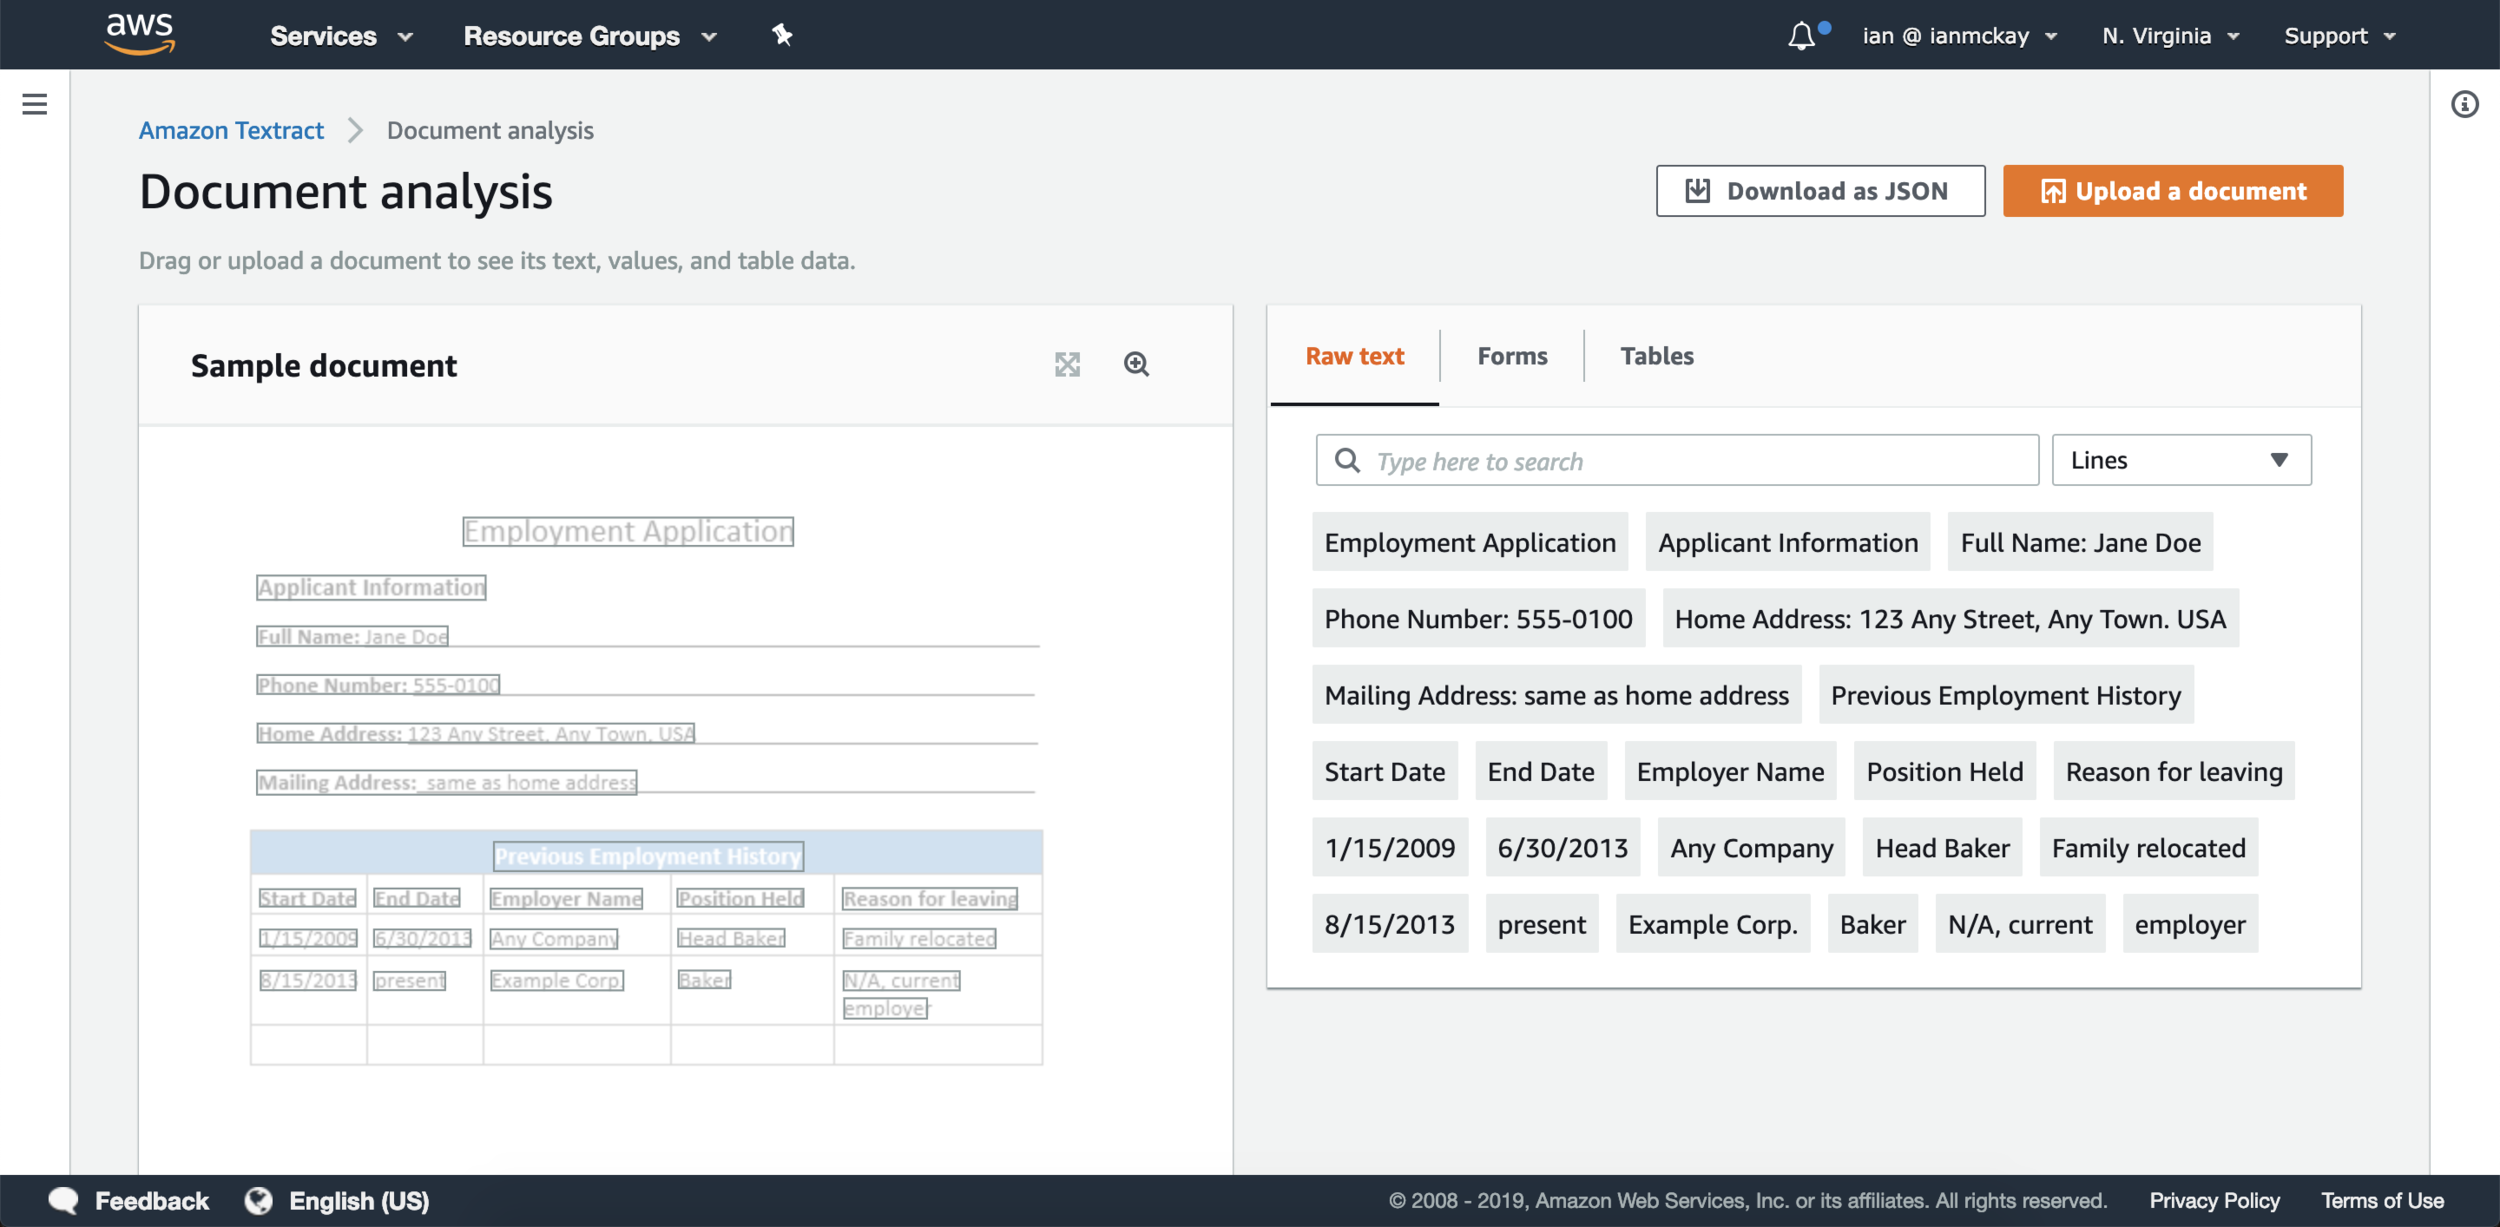Select 'Baker' chip in results
Image resolution: width=2500 pixels, height=1227 pixels.
pos(1873,924)
